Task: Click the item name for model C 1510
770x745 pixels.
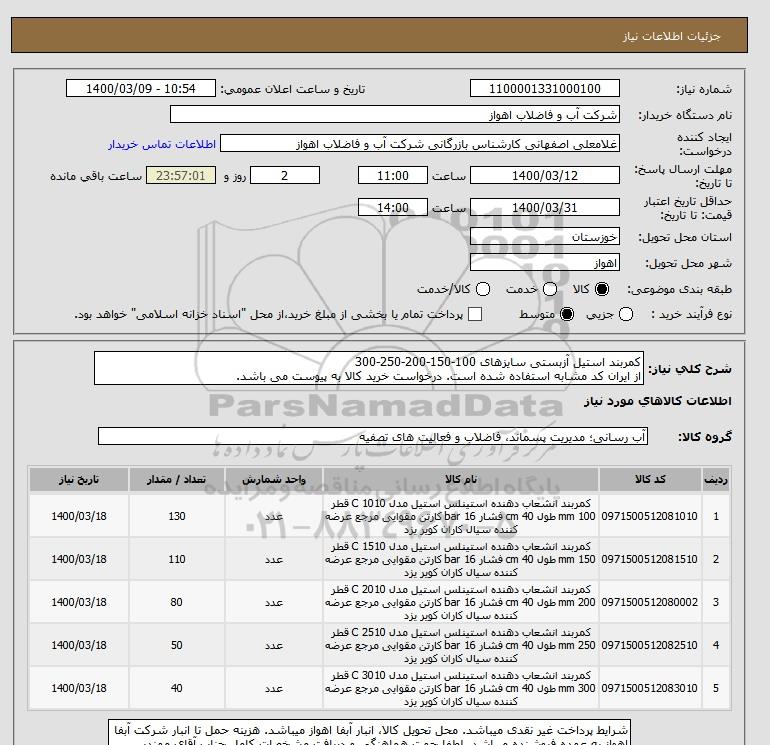Action: pos(460,559)
